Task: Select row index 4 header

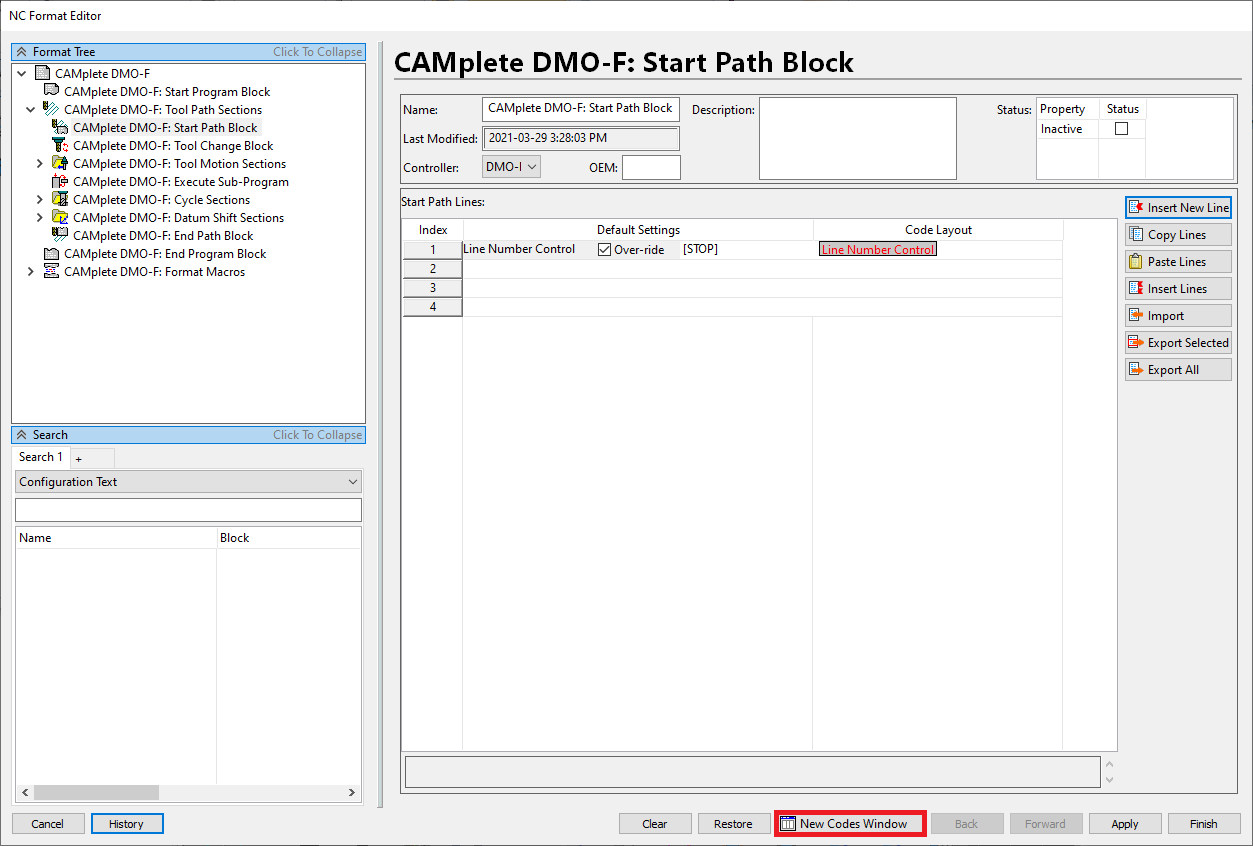Action: point(433,307)
